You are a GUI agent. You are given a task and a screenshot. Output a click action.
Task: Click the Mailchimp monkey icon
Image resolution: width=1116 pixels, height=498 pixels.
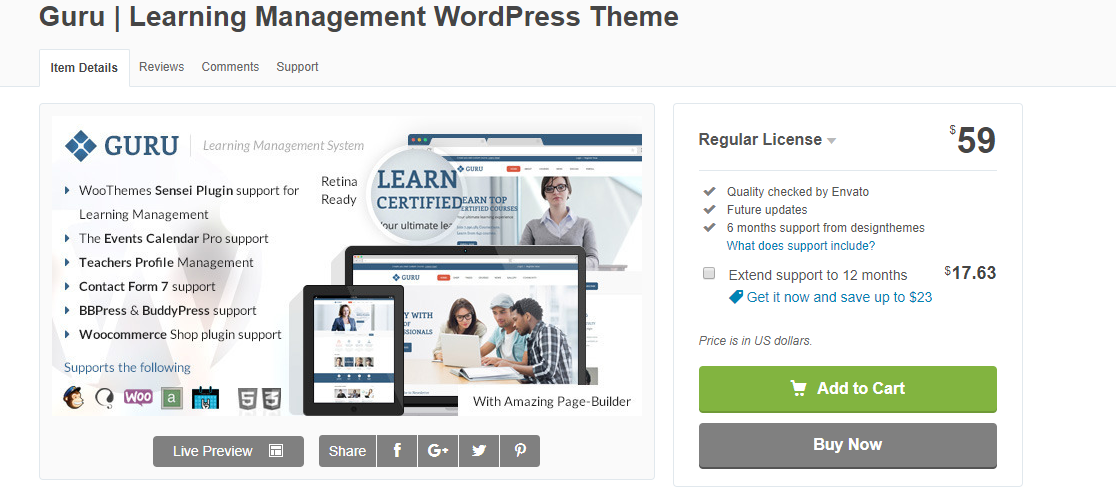[x=73, y=397]
